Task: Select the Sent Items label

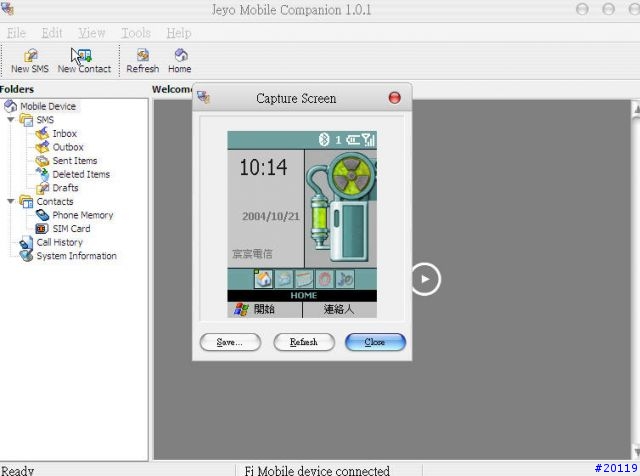Action: [75, 160]
